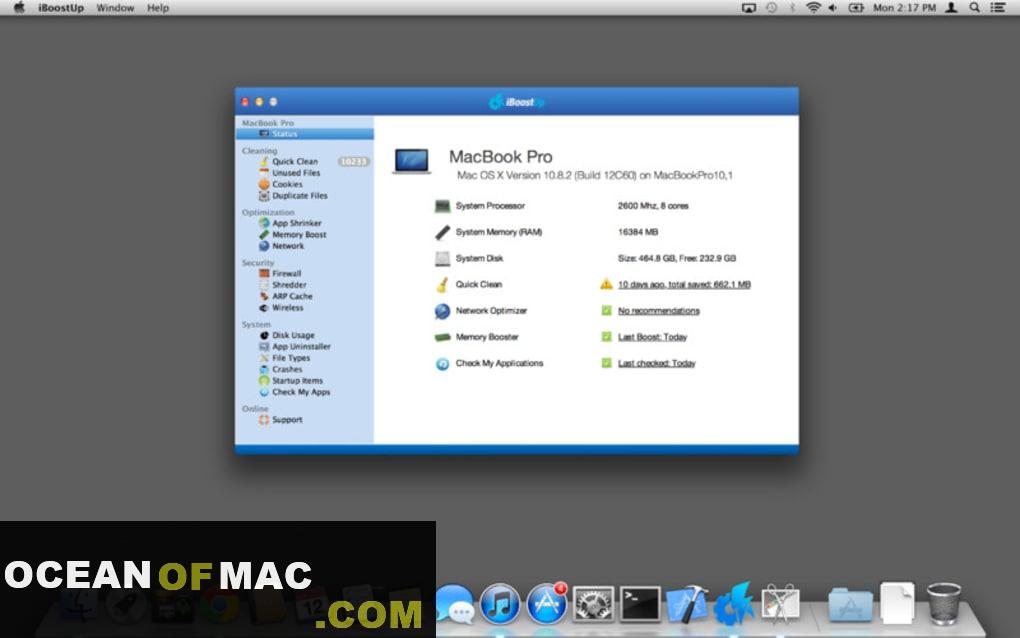Open the Help menu
Viewport: 1020px width, 638px height.
click(158, 8)
